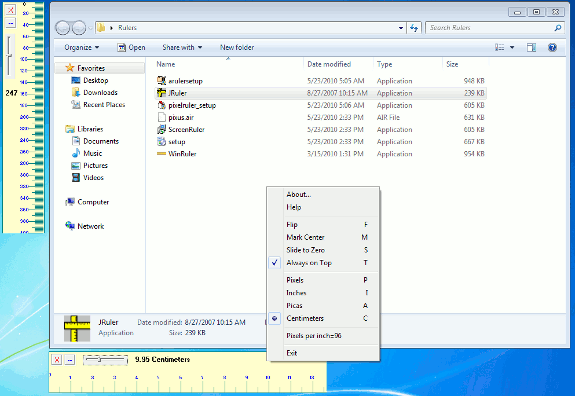This screenshot has height=396, width=575.
Task: Minimize the horizontal ruler with dash button
Action: point(70,360)
